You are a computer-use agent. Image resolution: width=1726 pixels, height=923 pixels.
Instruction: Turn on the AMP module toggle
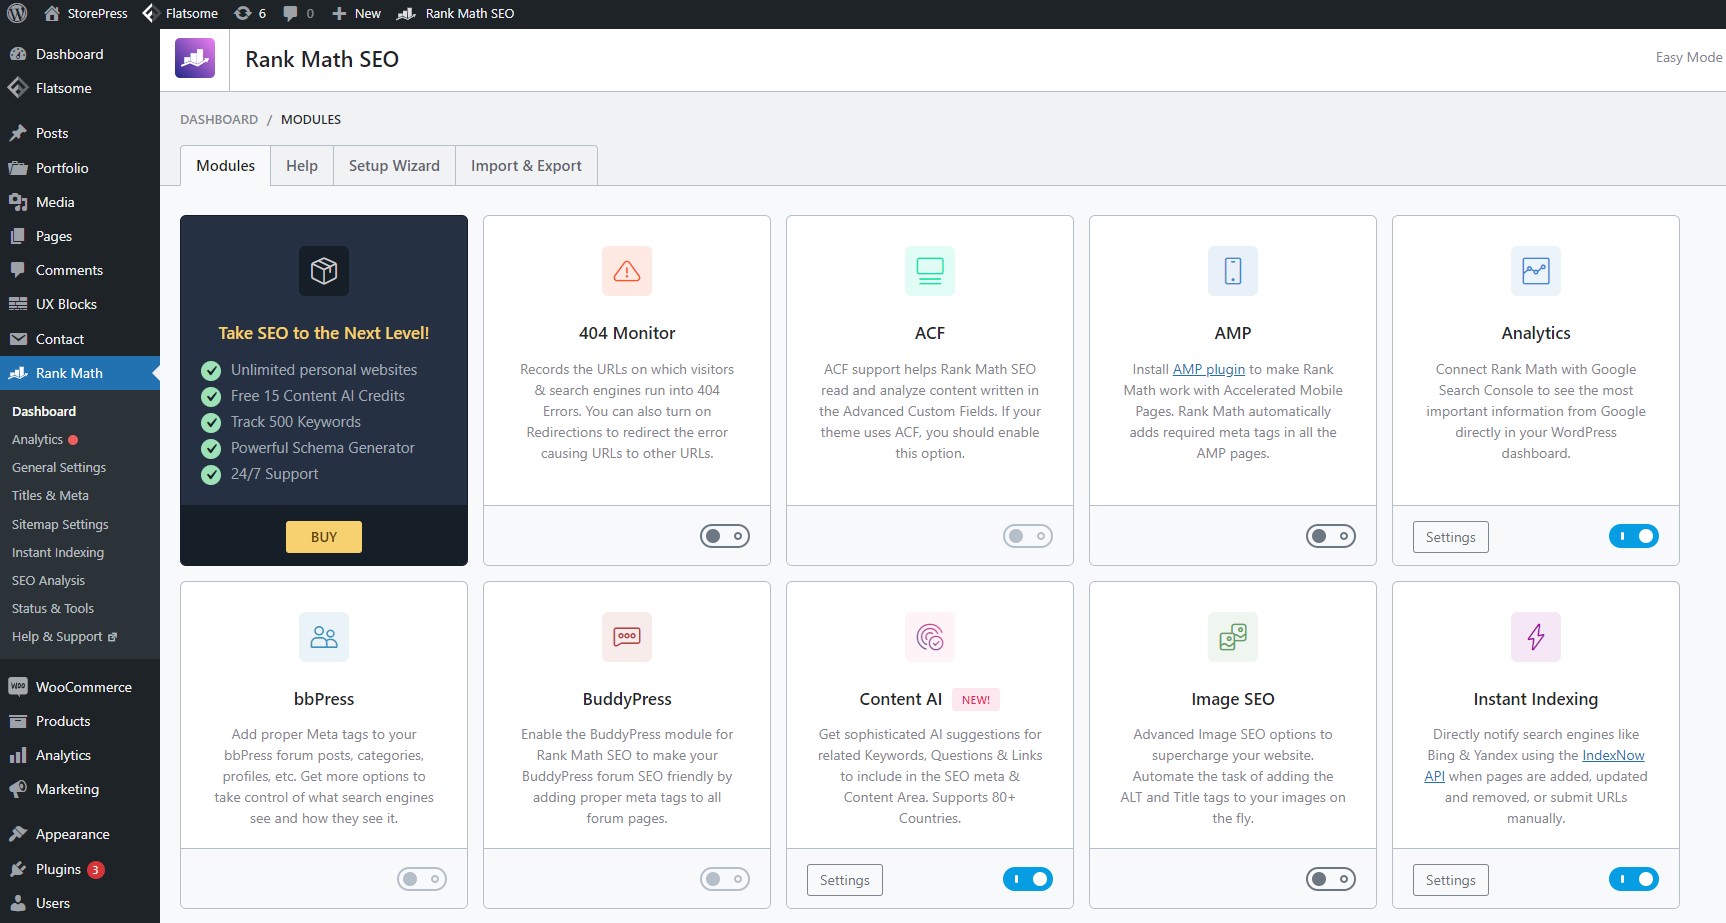(1331, 536)
